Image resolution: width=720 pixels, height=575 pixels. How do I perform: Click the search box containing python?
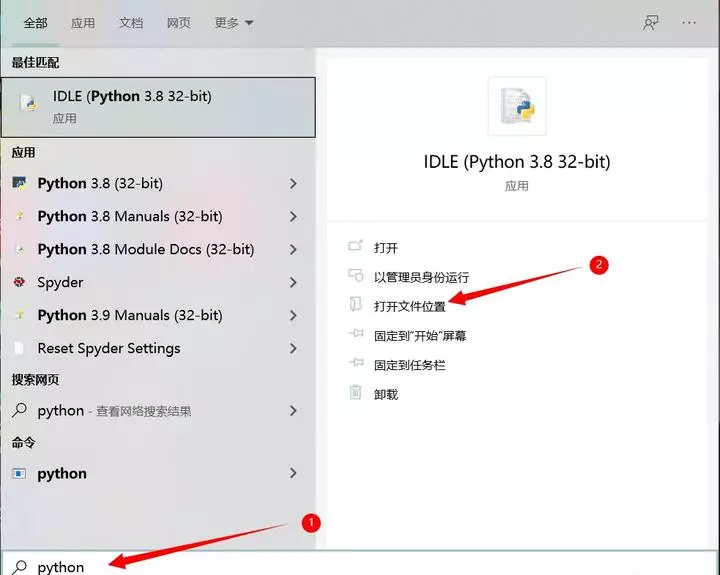360,564
